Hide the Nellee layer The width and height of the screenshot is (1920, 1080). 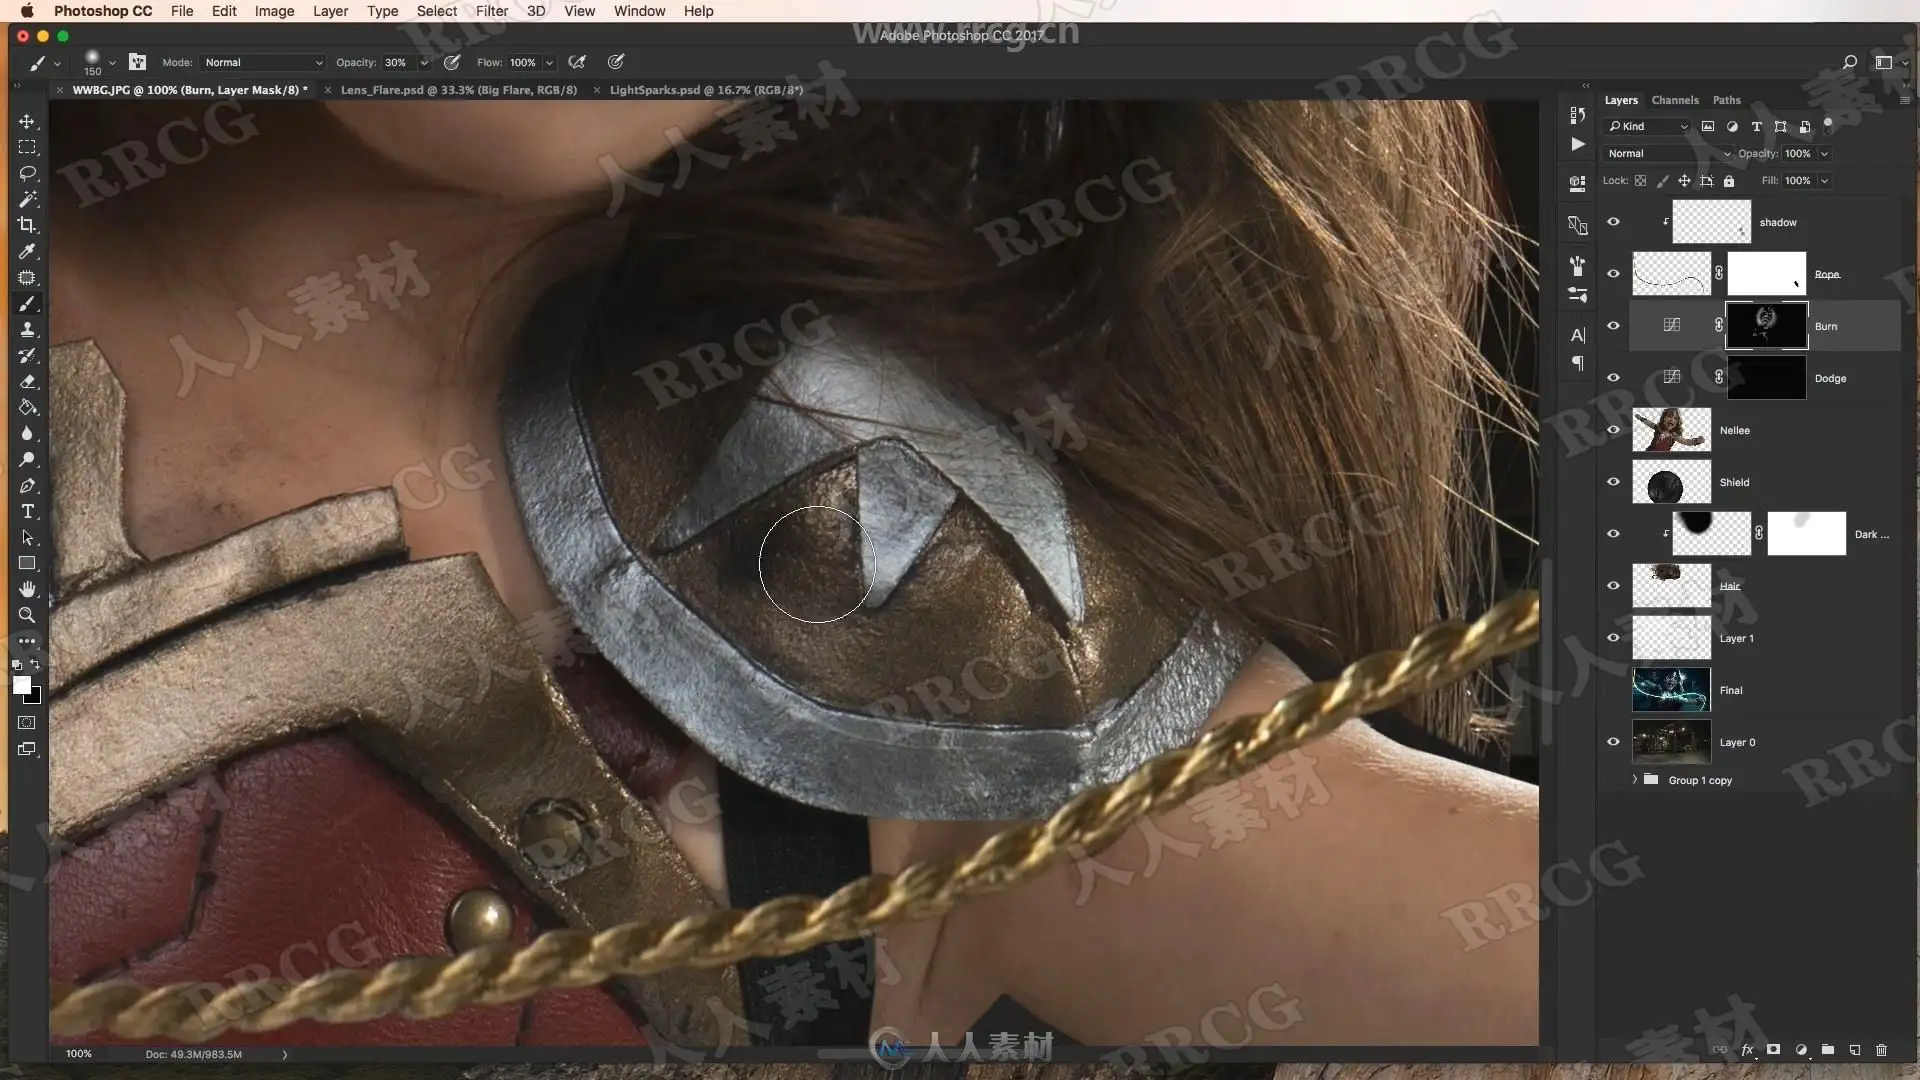tap(1613, 430)
